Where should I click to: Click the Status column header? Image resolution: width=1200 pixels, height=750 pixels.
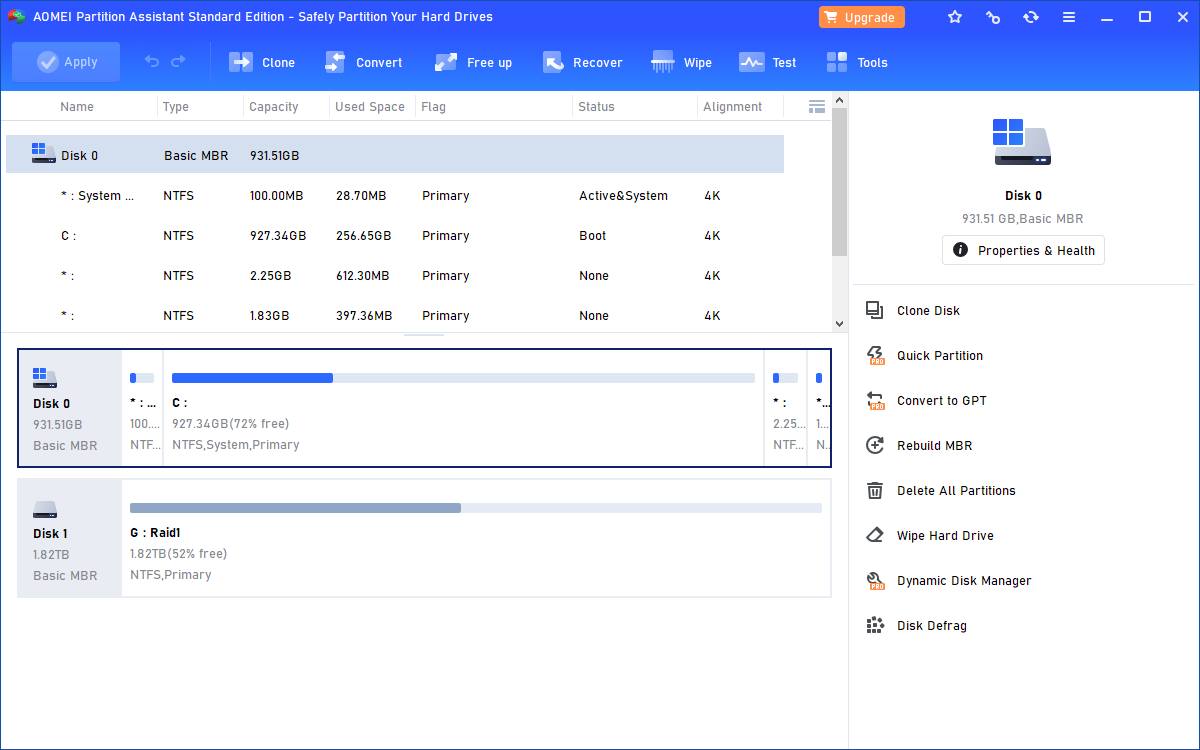596,106
